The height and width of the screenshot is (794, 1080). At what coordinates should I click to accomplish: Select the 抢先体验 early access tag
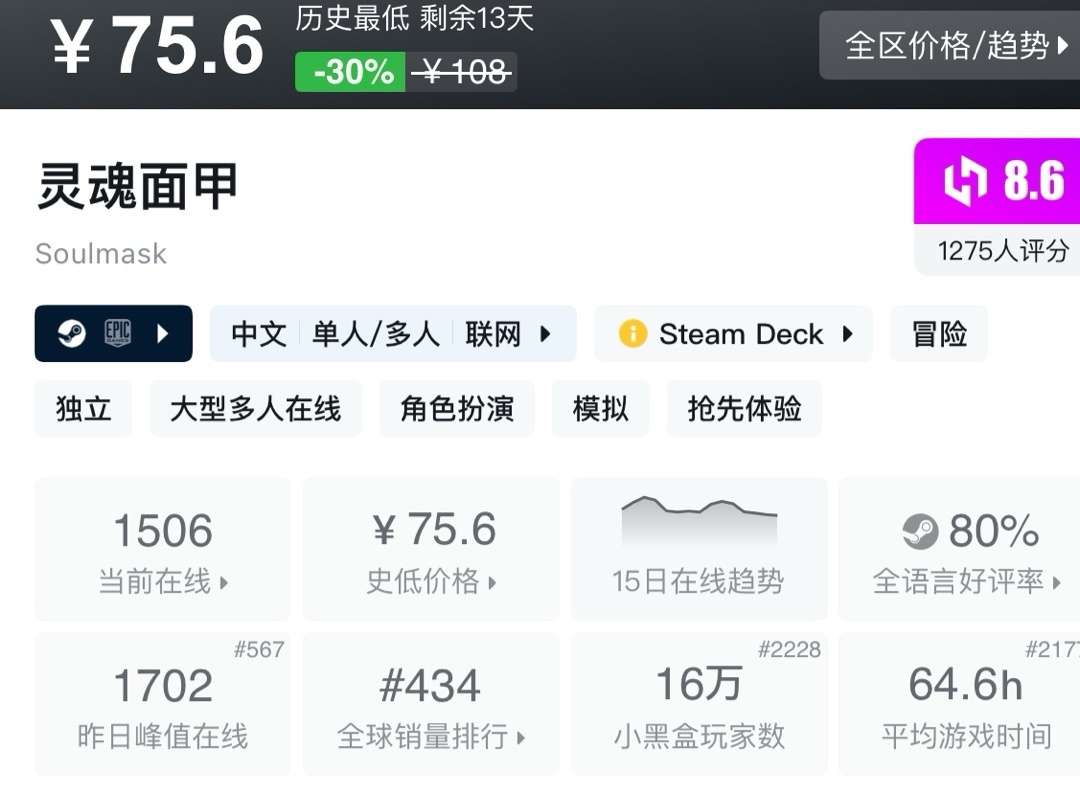click(744, 408)
